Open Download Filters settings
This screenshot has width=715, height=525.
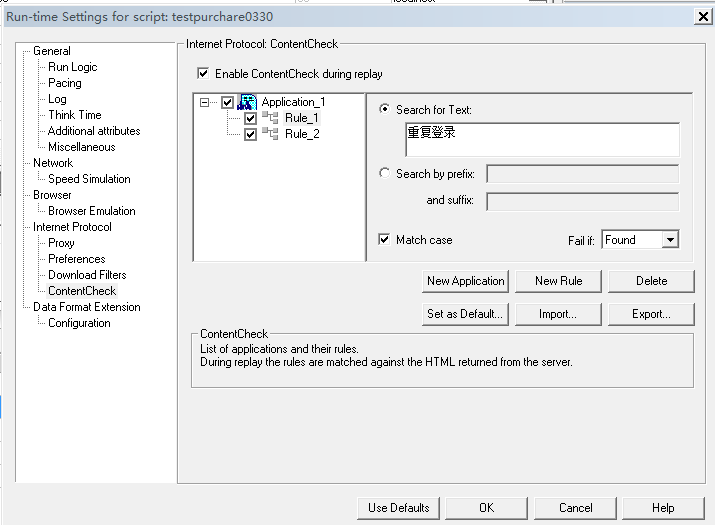click(x=87, y=275)
